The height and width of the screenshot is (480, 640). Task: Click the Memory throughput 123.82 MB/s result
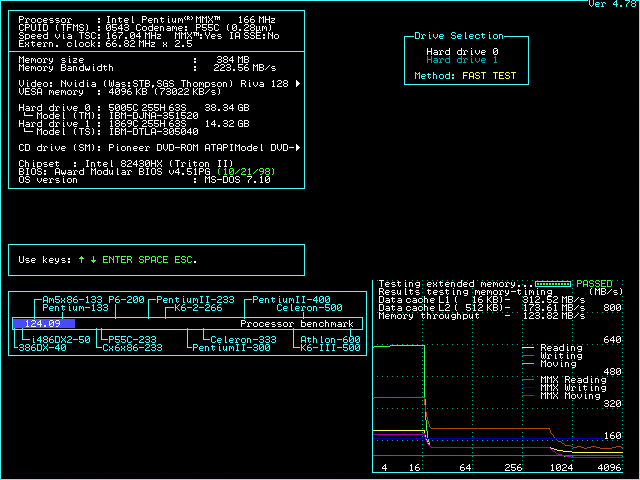pos(482,316)
